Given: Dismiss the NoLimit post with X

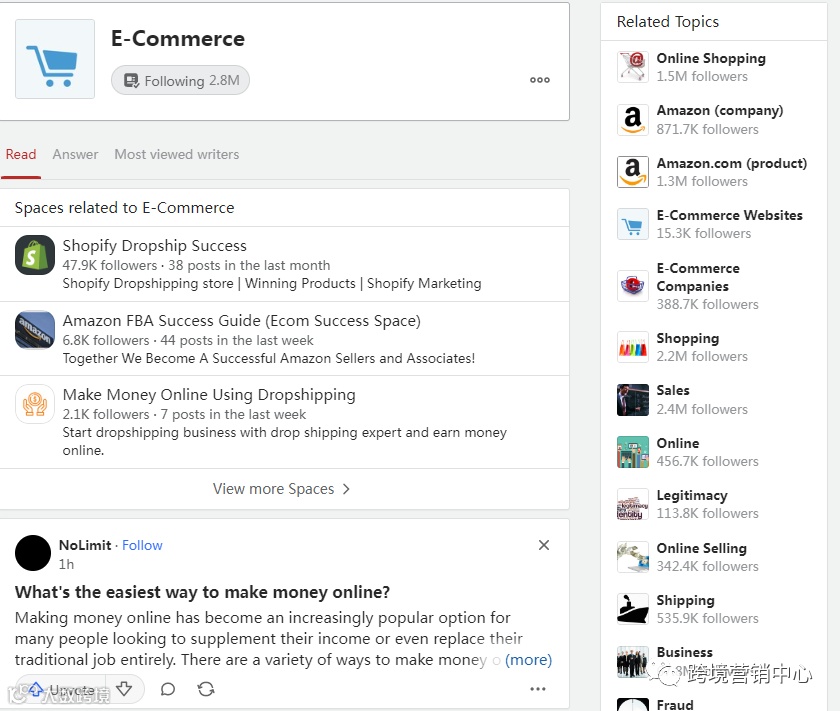Looking at the screenshot, I should (x=544, y=545).
